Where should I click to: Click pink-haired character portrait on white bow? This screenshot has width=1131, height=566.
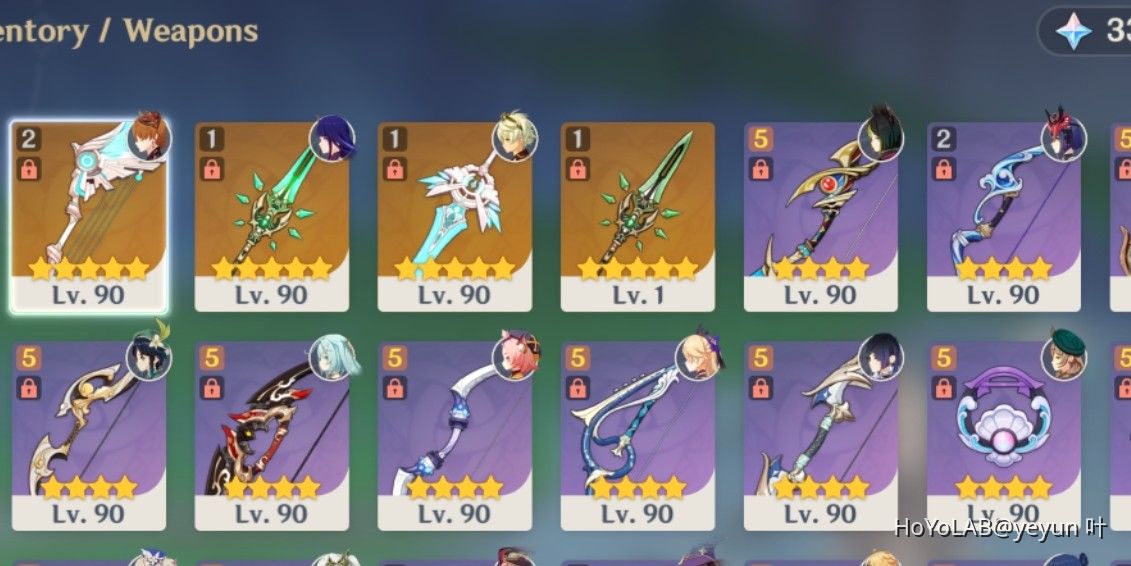click(x=516, y=356)
